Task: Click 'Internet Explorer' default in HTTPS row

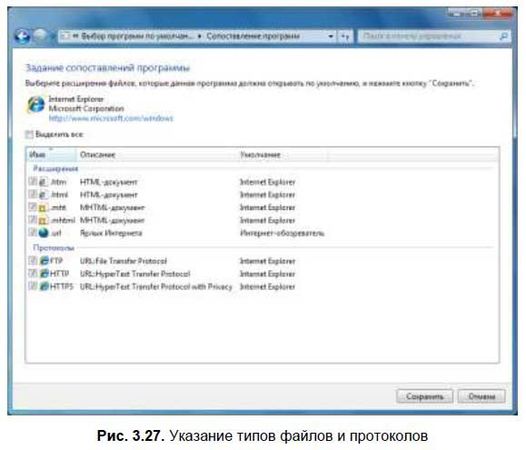Action: tap(267, 286)
